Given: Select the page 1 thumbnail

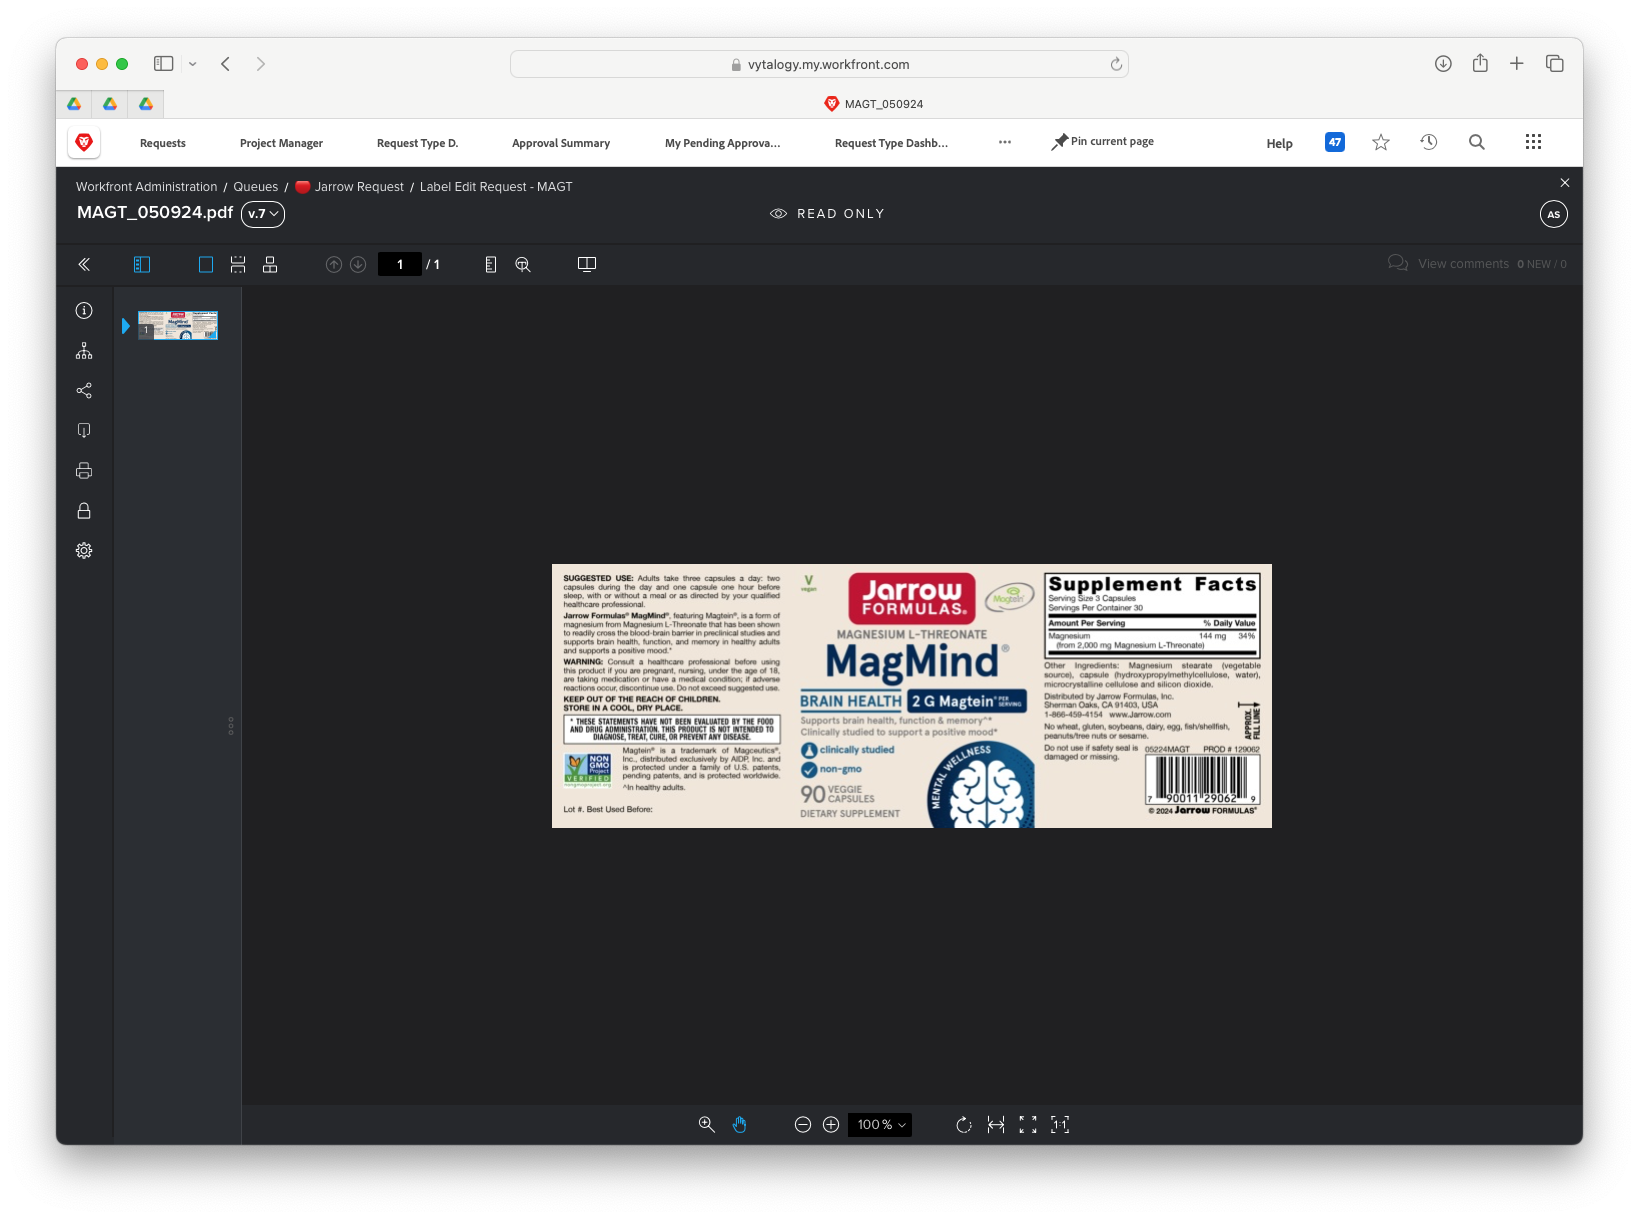Looking at the screenshot, I should click(x=178, y=325).
